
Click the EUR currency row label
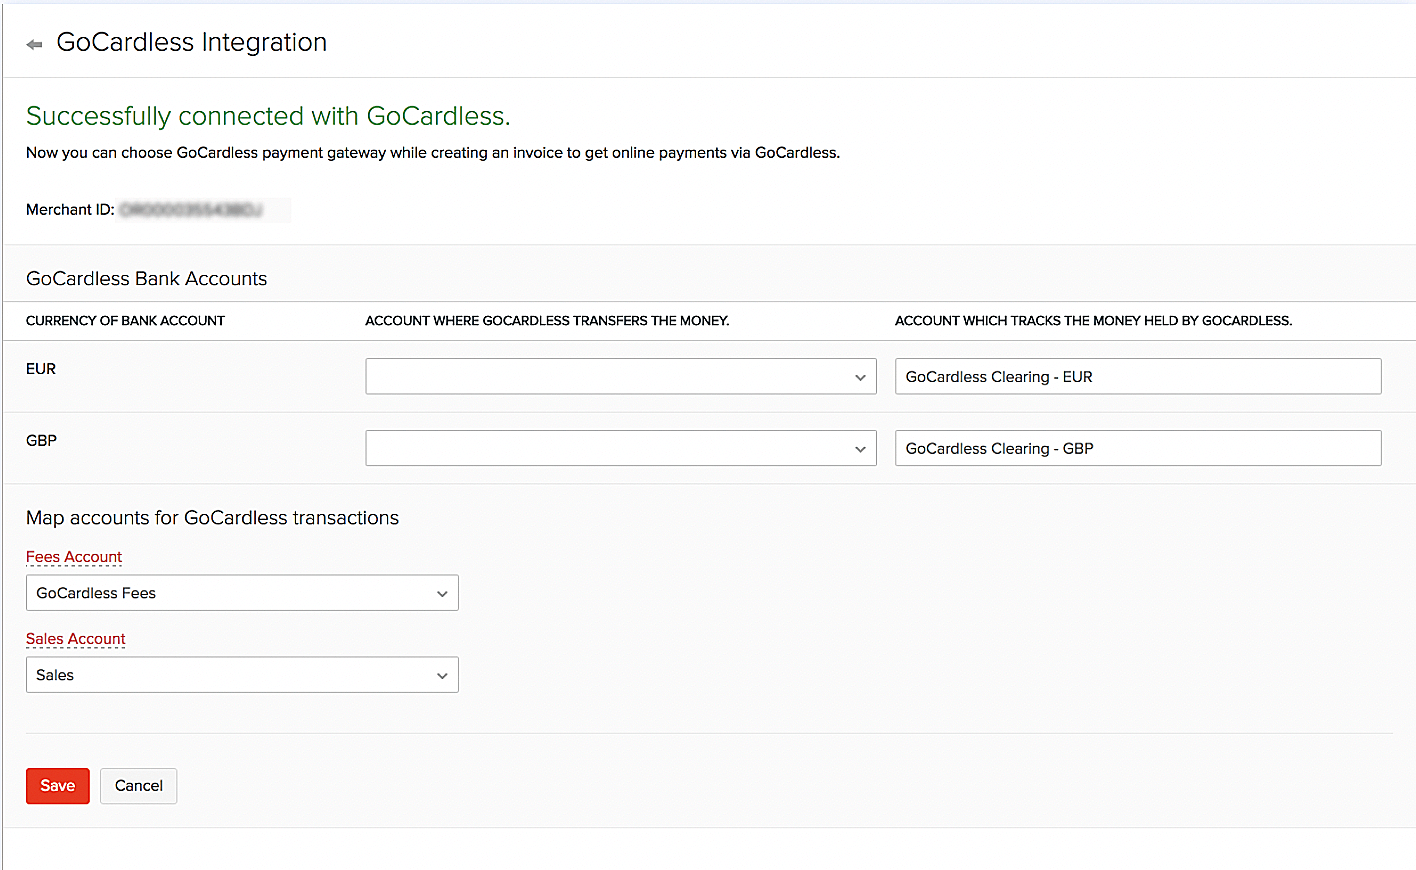click(41, 369)
